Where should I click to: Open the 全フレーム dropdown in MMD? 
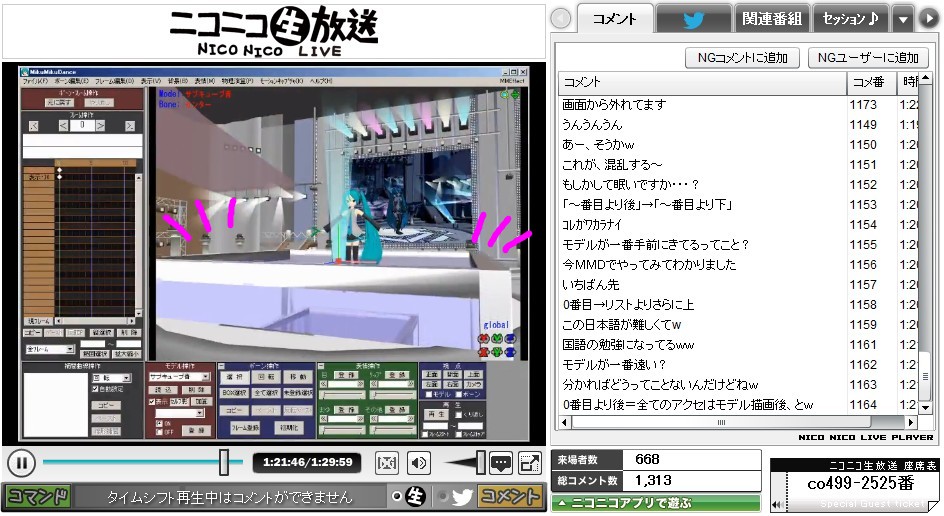tap(70, 349)
